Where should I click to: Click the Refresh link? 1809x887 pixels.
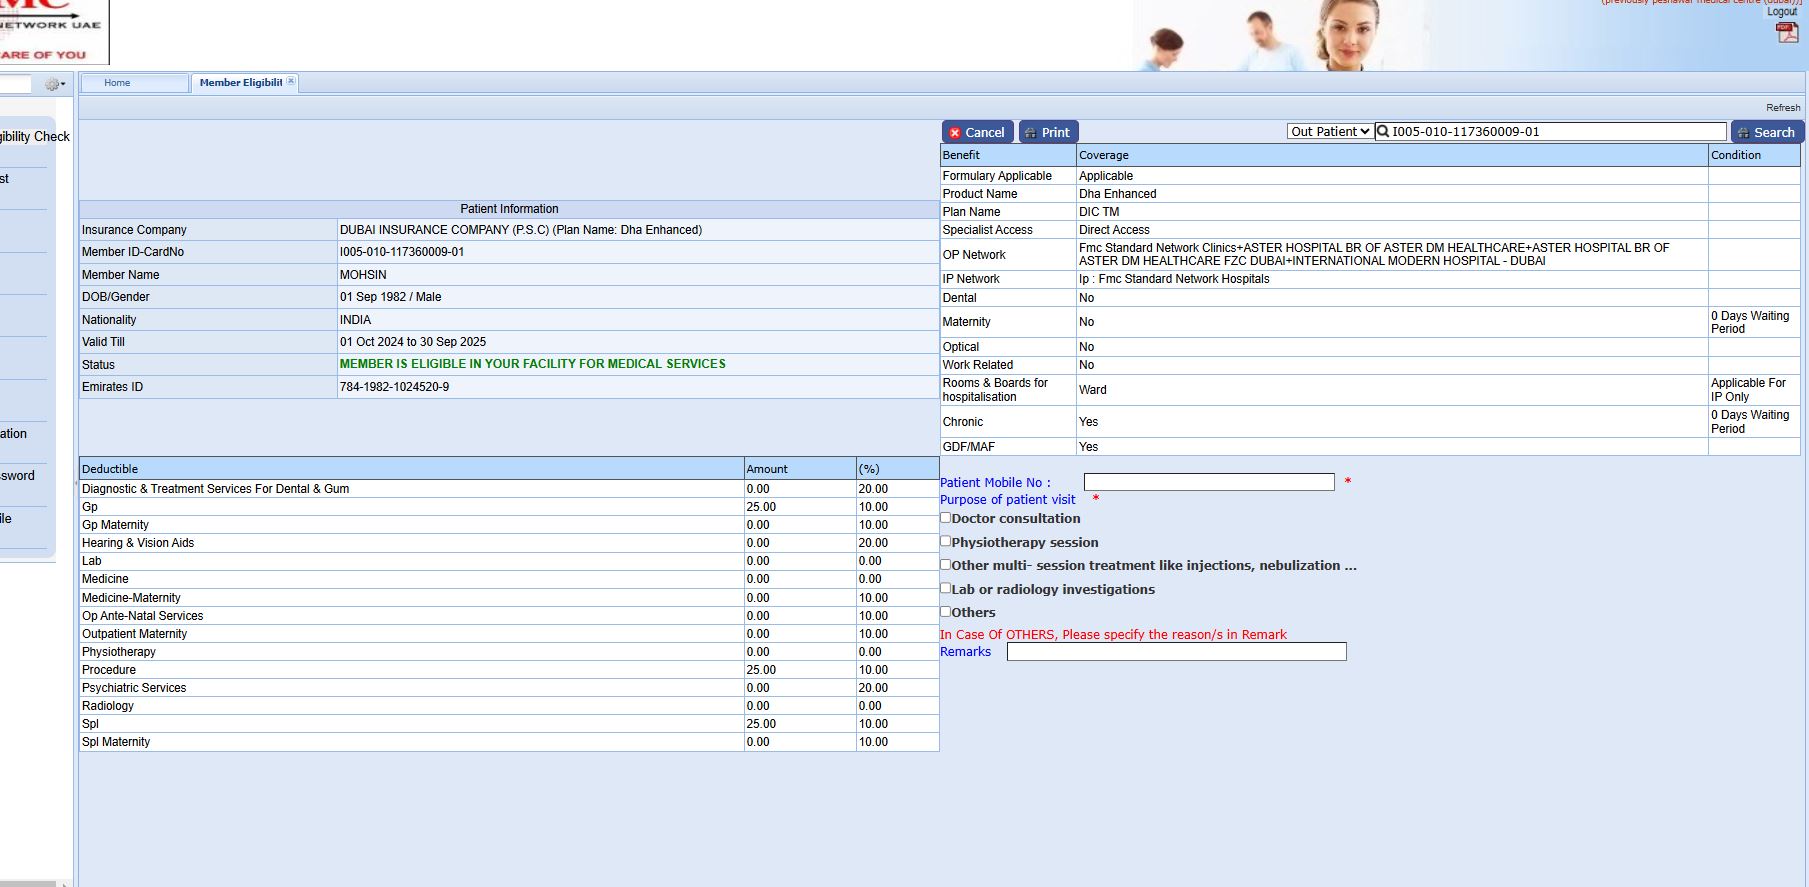click(1782, 108)
